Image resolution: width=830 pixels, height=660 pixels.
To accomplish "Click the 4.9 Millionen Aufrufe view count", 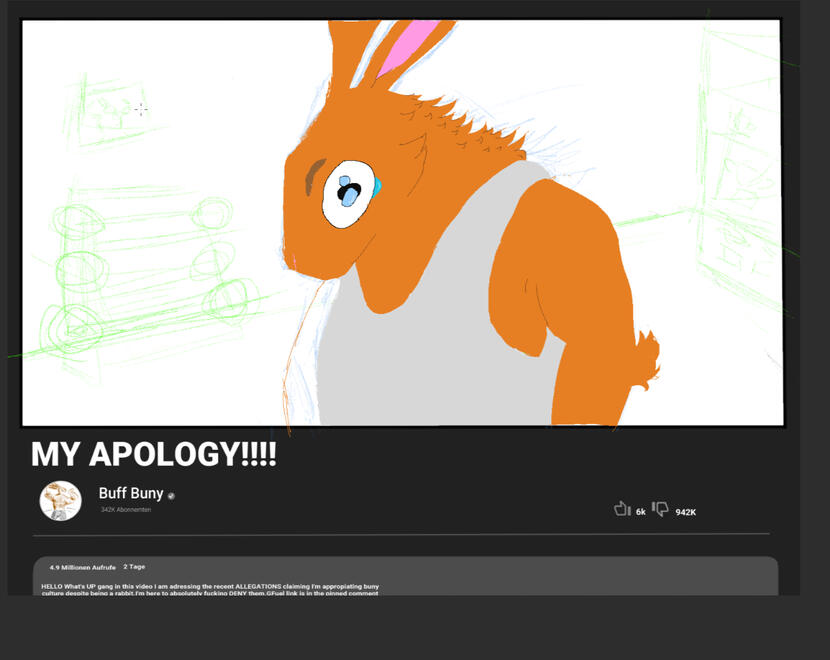I will (83, 567).
